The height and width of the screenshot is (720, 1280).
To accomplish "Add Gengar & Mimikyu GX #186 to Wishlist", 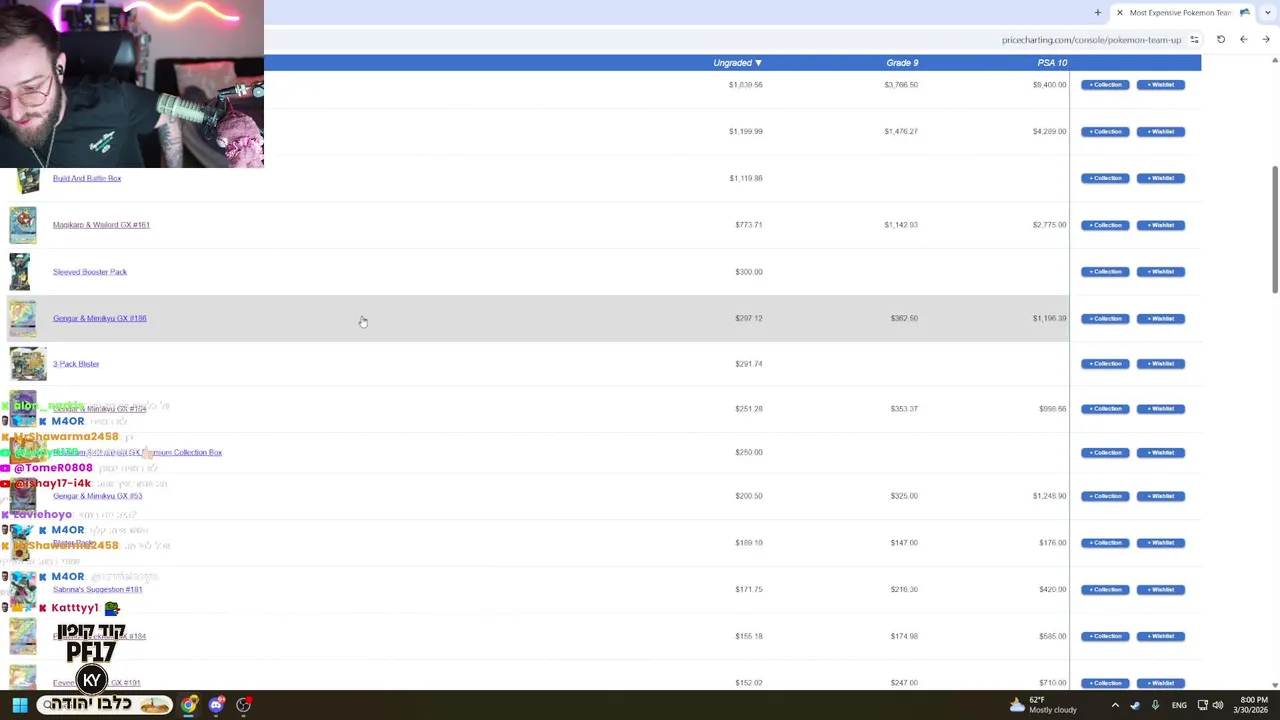I will click(1161, 319).
